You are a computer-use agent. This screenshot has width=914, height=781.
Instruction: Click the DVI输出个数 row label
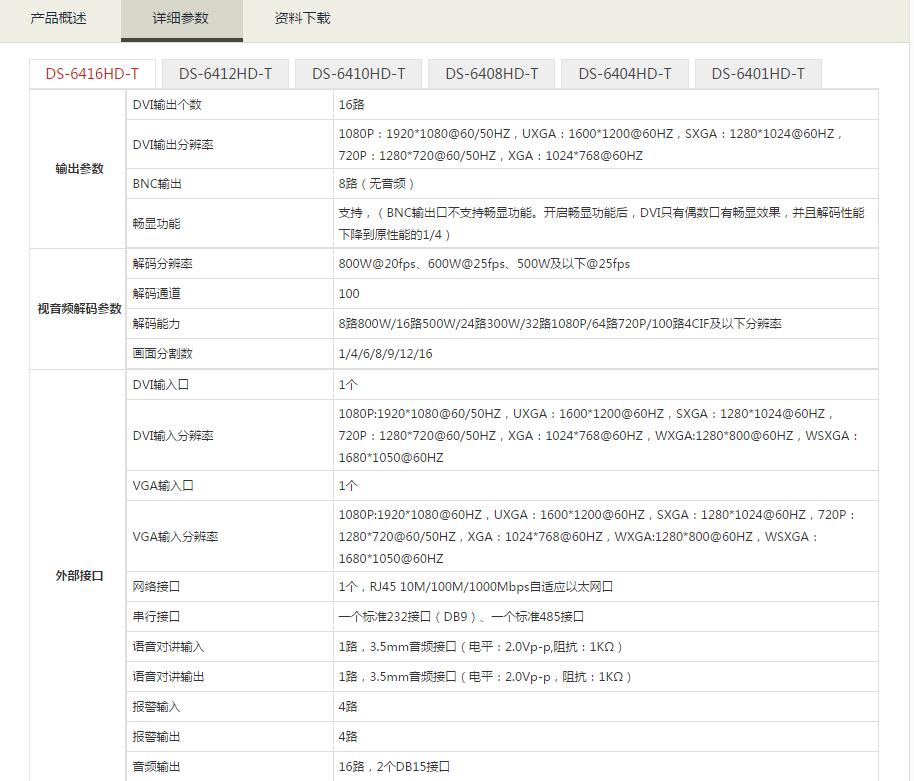[167, 105]
